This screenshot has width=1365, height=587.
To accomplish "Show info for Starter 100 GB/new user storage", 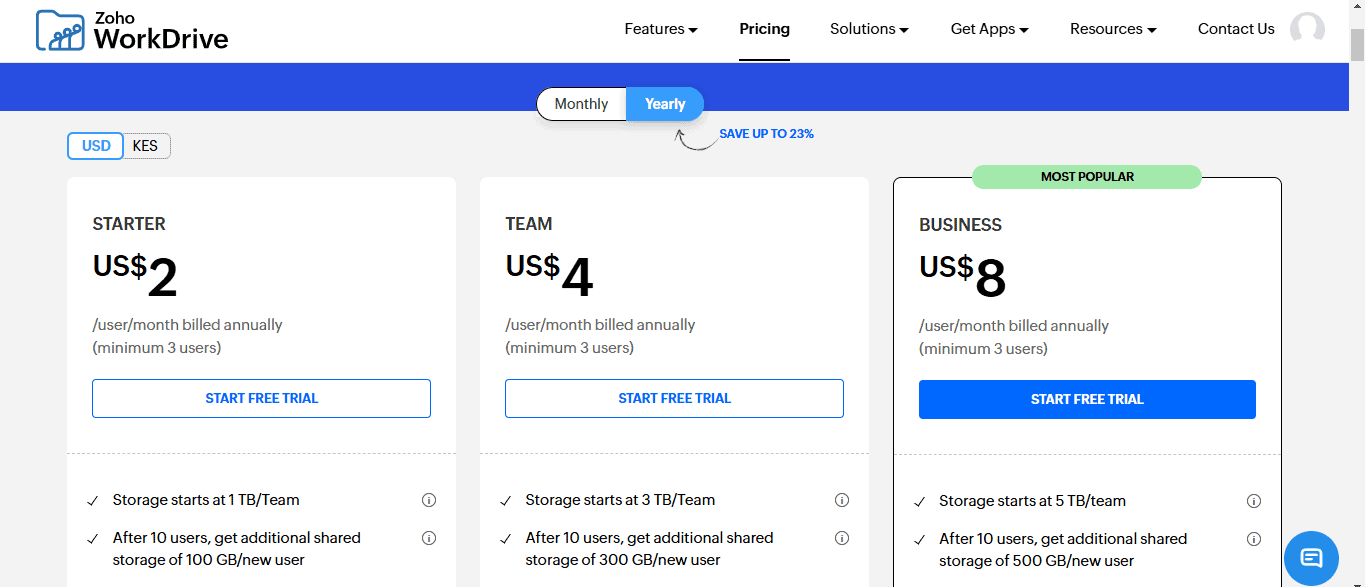I will (x=429, y=538).
